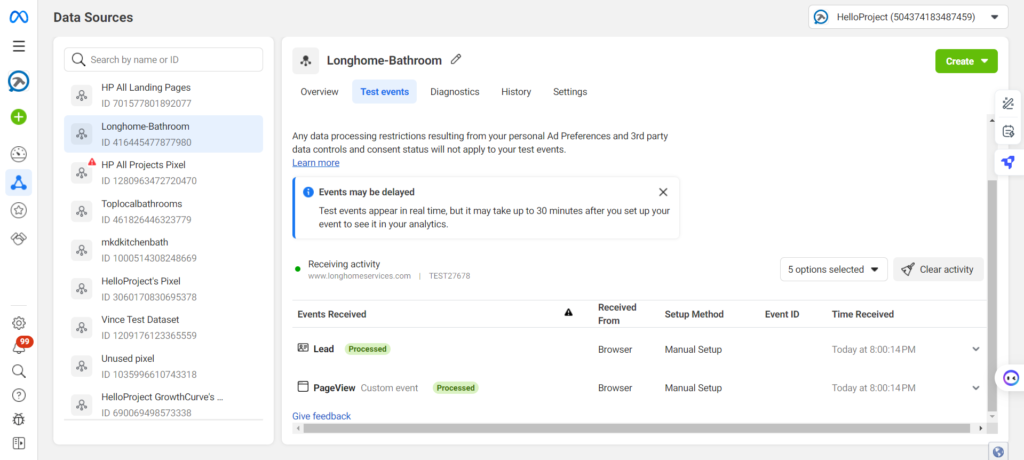Screen dimensions: 1024x460
Task: Select the Data Sources triangle icon
Action: click(x=19, y=183)
